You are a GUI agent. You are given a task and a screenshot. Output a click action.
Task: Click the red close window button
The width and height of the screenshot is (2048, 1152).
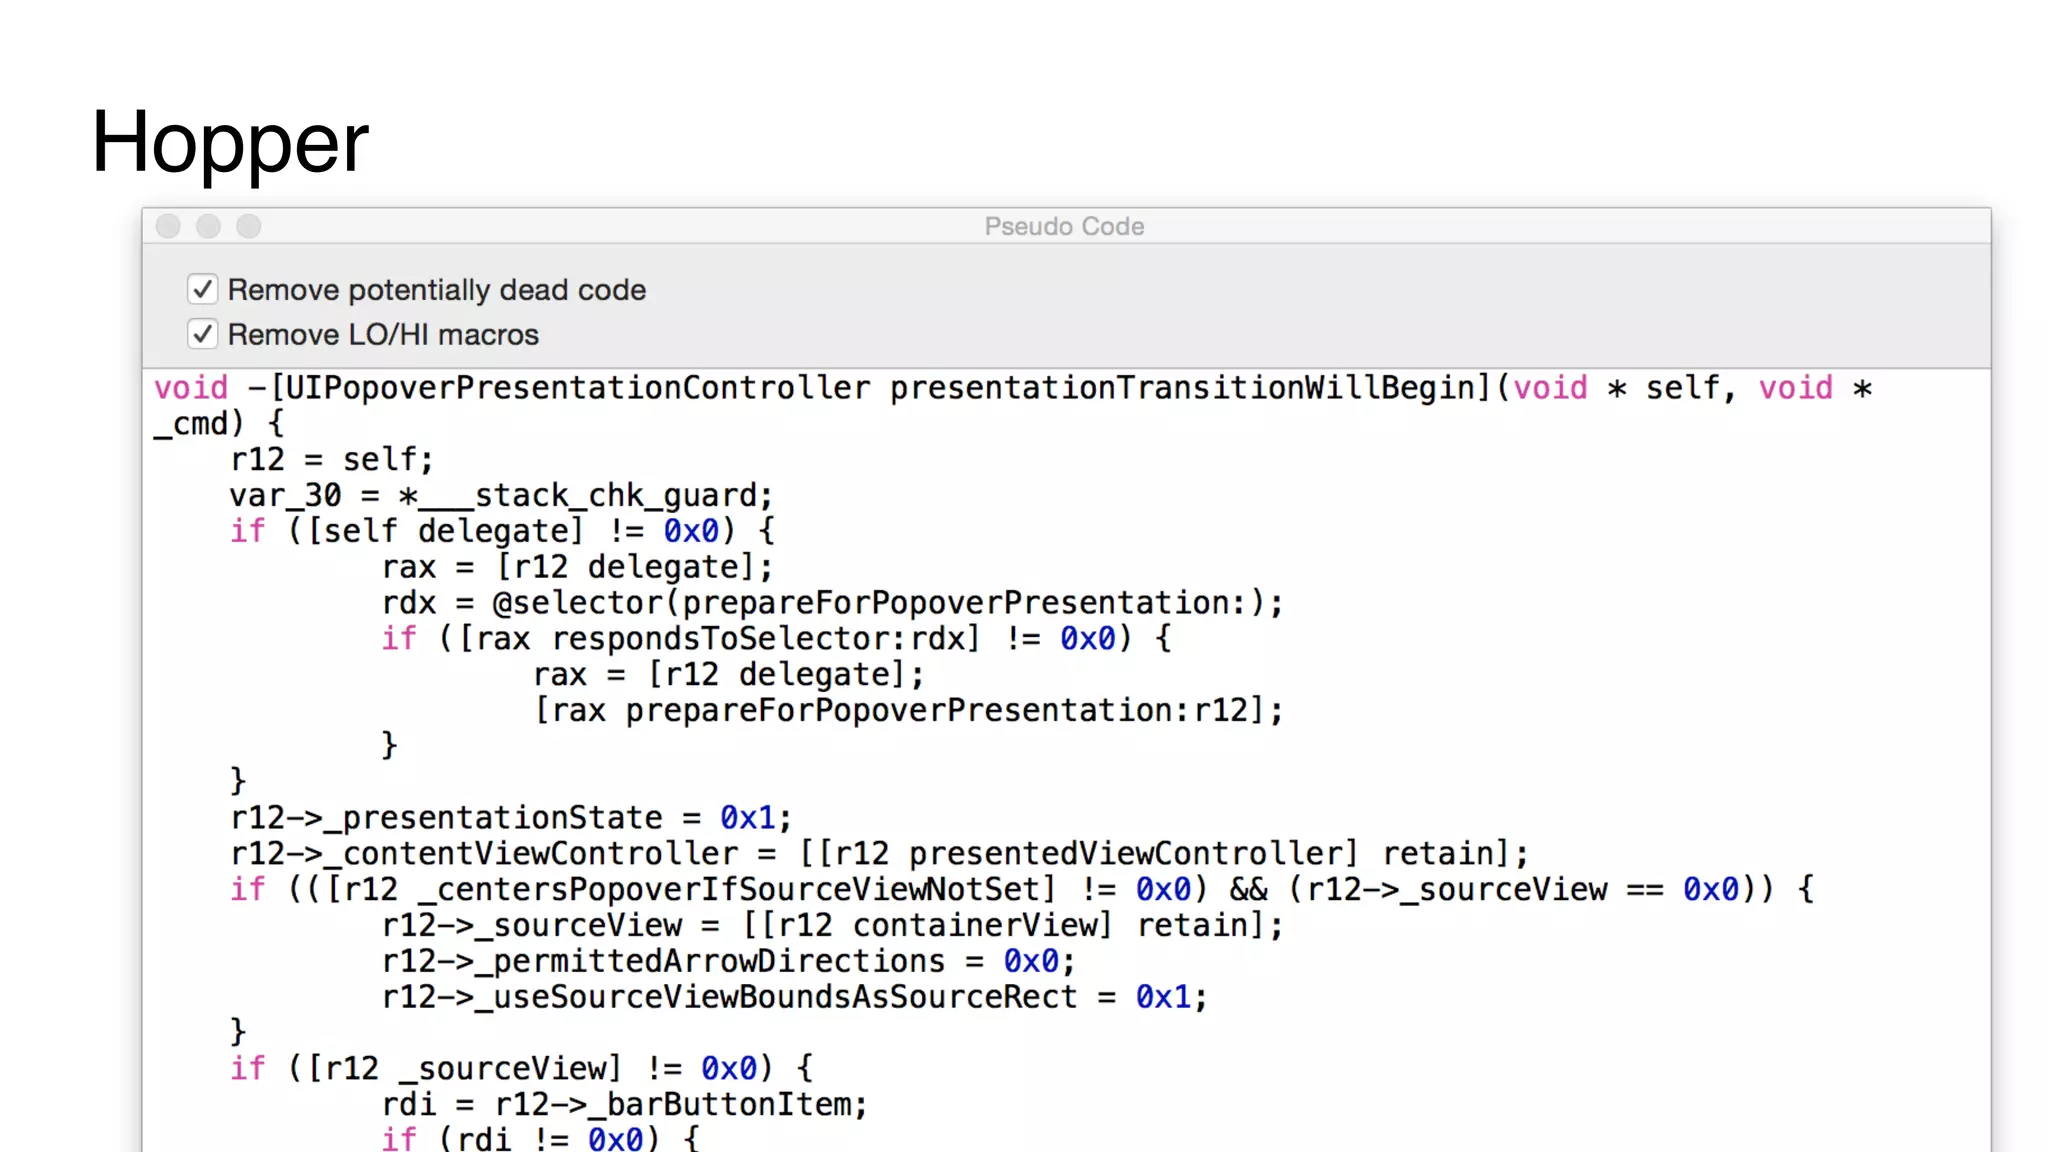168,227
